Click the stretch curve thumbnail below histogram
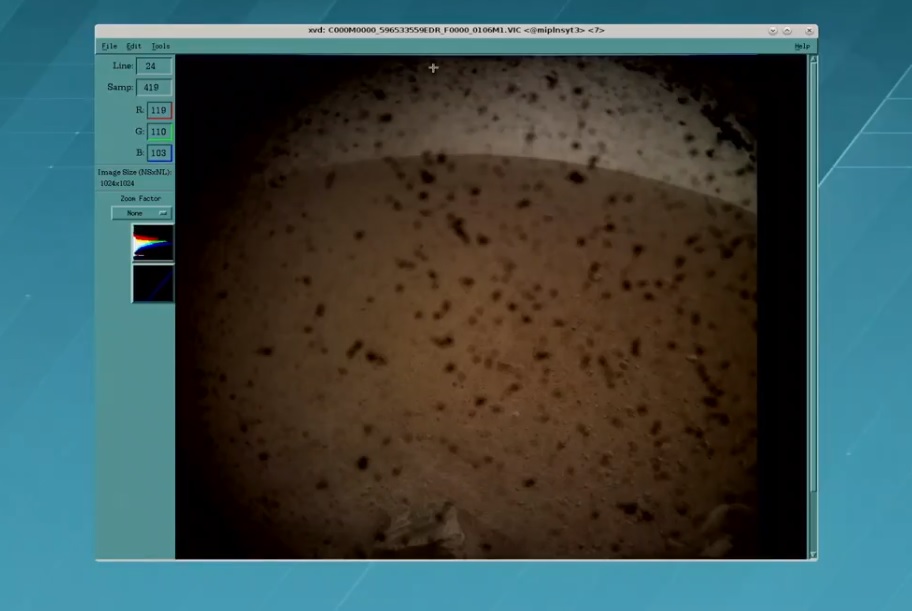The width and height of the screenshot is (912, 611). (153, 283)
